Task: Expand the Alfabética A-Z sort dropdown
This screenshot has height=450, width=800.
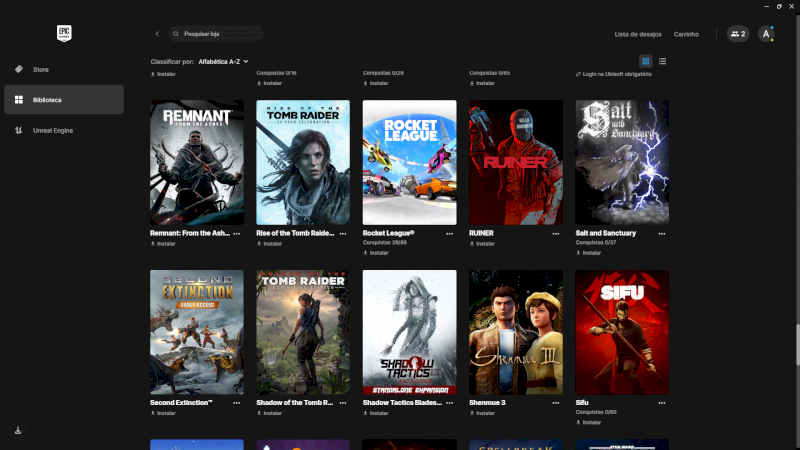Action: 223,61
